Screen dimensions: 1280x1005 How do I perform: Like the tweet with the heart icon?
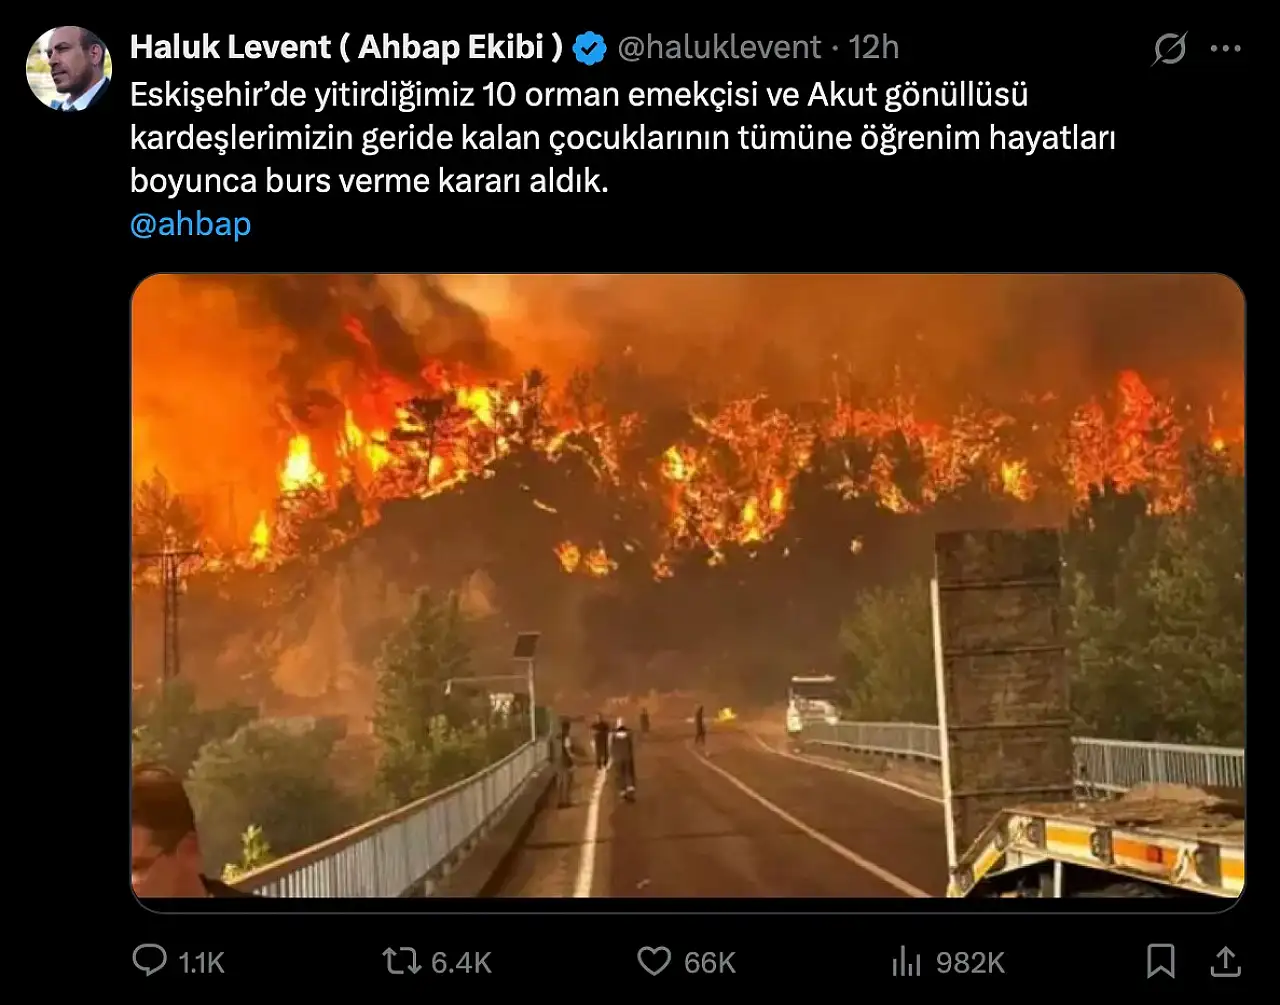click(654, 961)
